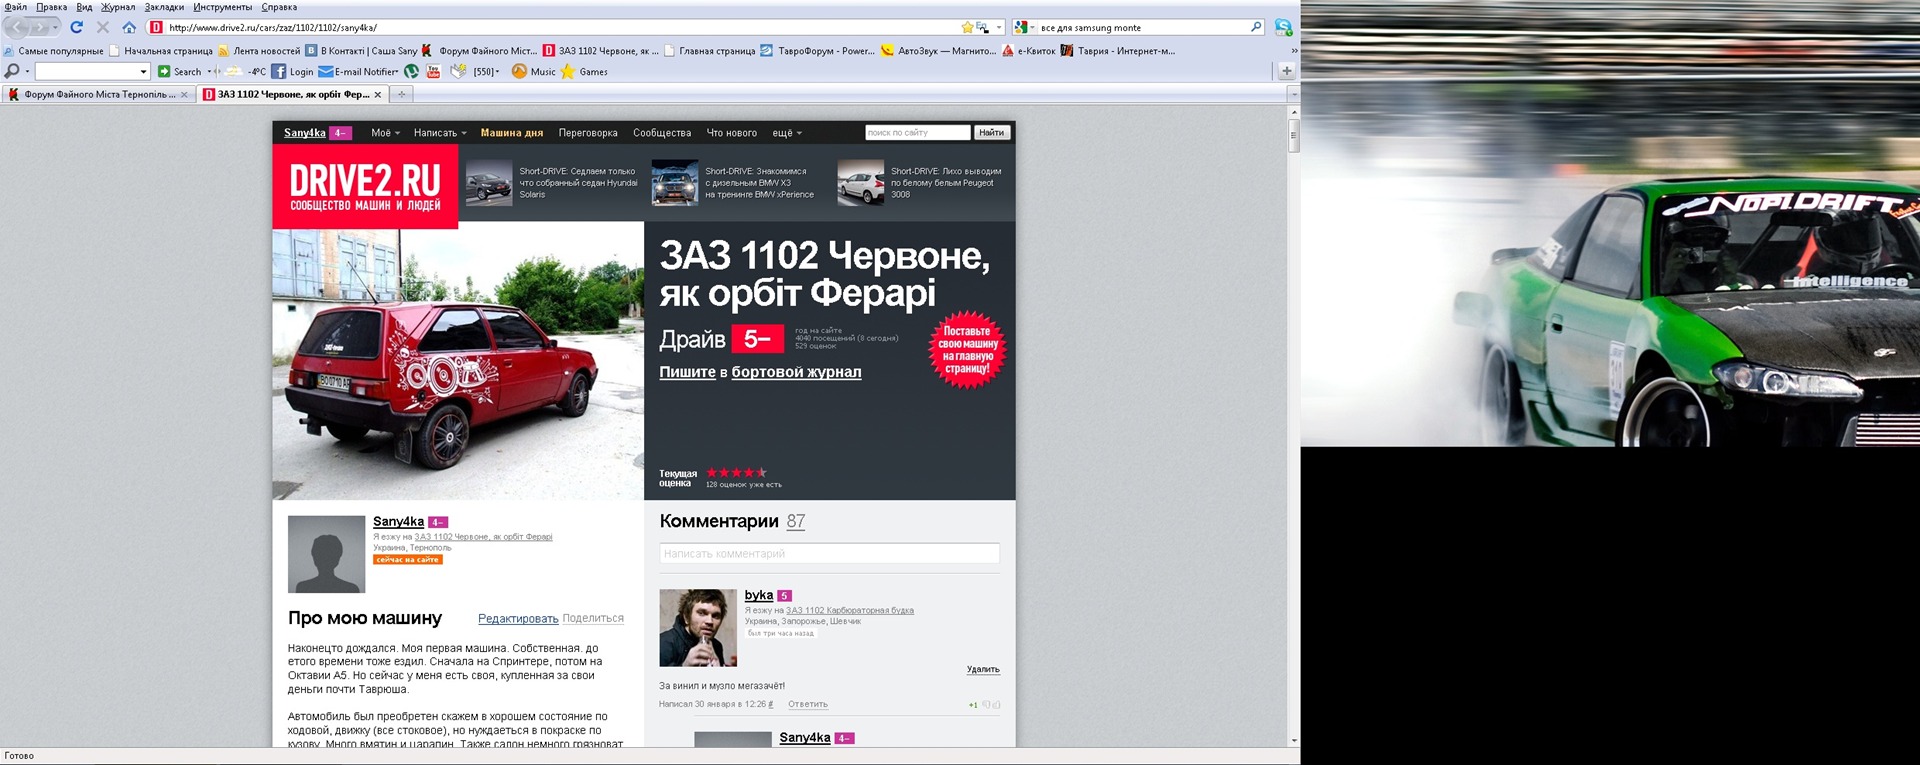The width and height of the screenshot is (1920, 765).
Task: Click the Написать комментарий input field
Action: [829, 553]
